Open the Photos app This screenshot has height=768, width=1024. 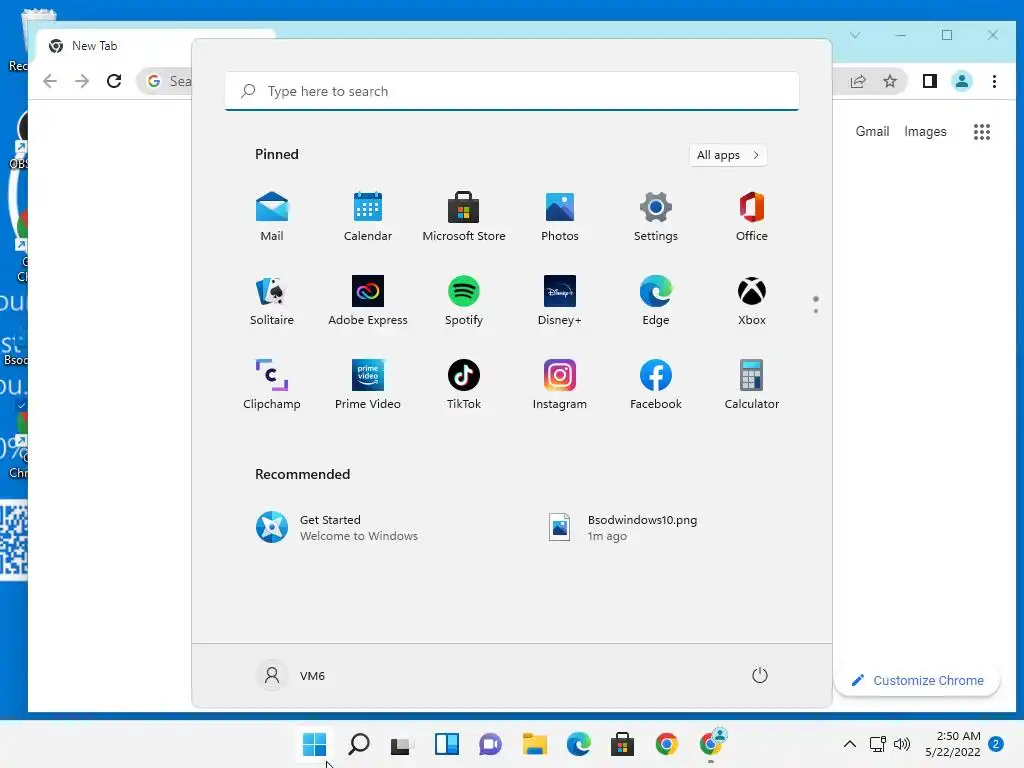point(560,217)
